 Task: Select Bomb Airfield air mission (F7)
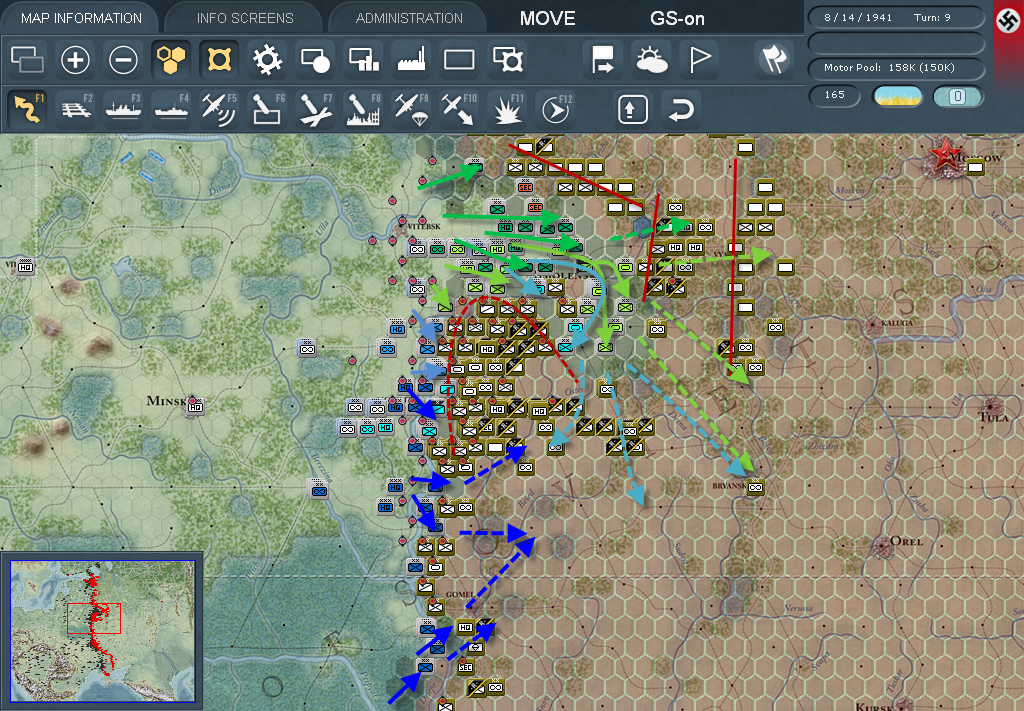tap(315, 108)
